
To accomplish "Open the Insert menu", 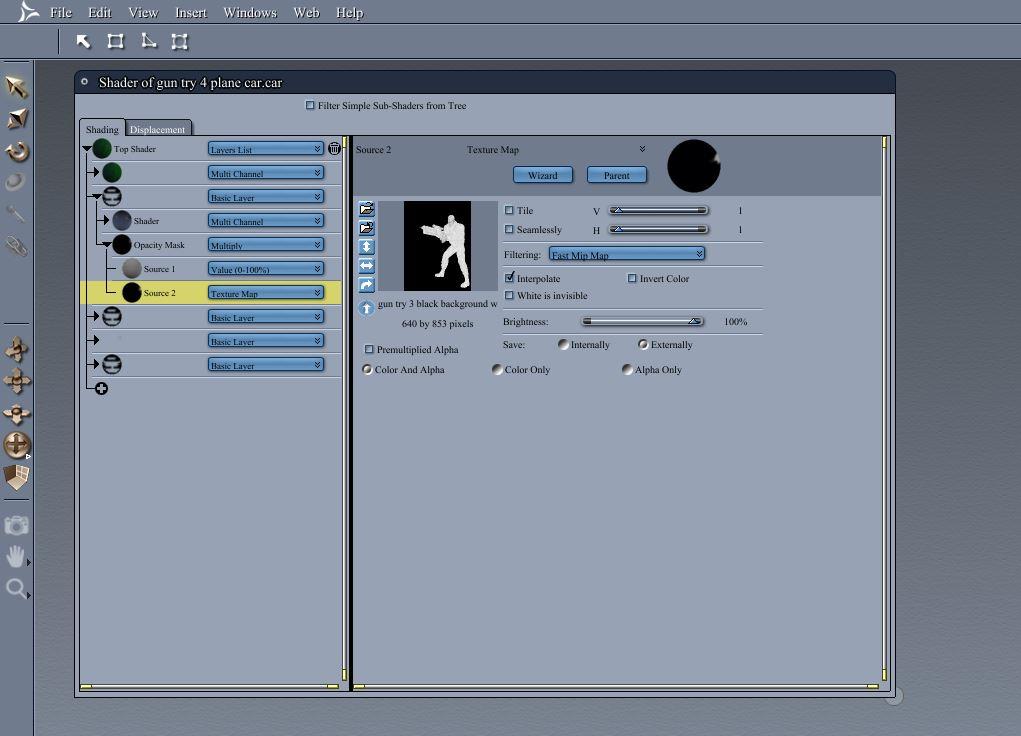I will tap(191, 12).
